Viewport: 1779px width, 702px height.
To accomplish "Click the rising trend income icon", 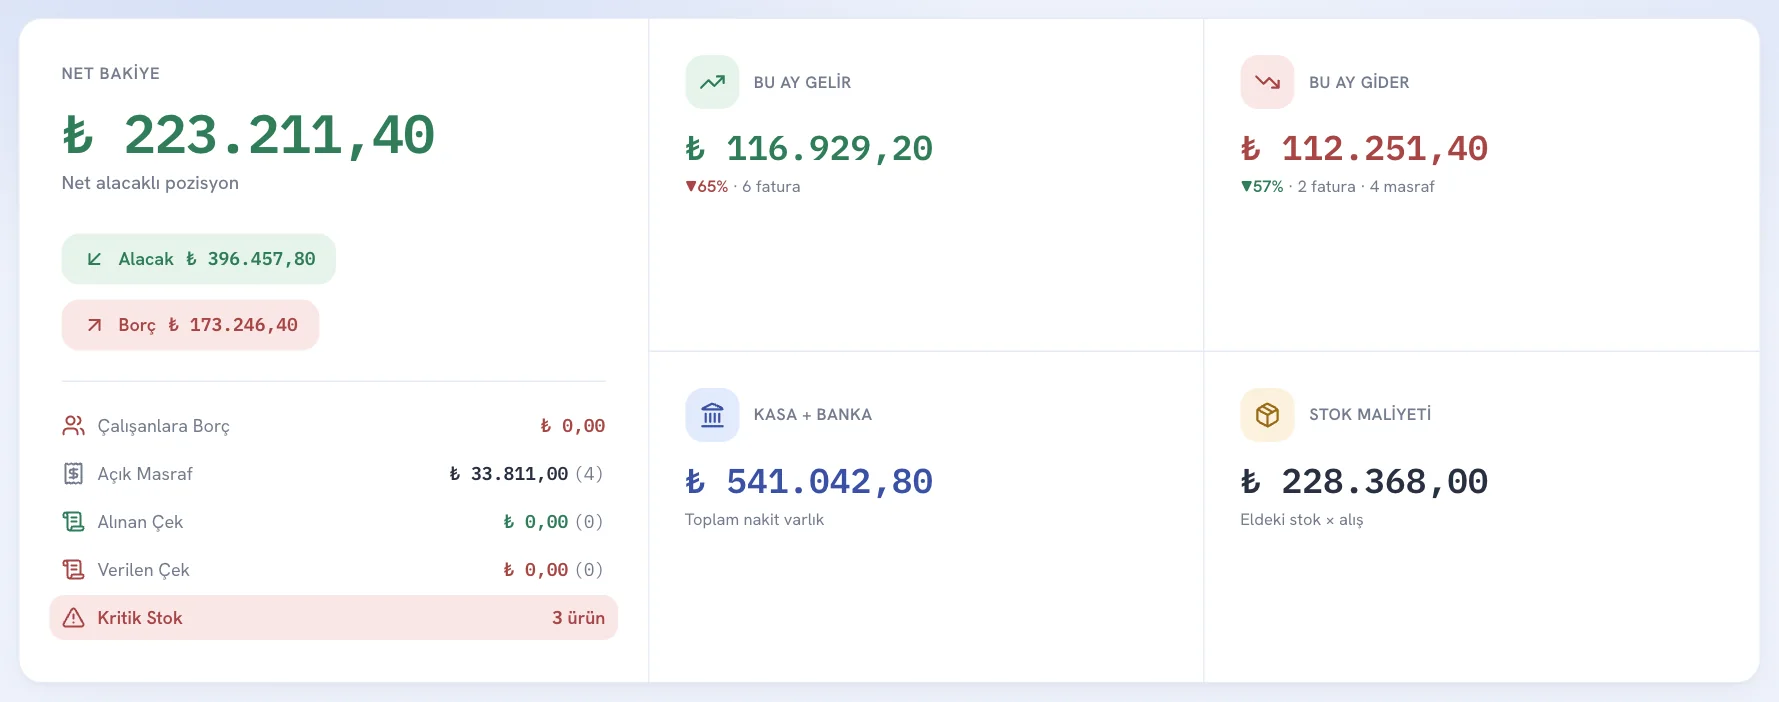I will click(x=712, y=82).
